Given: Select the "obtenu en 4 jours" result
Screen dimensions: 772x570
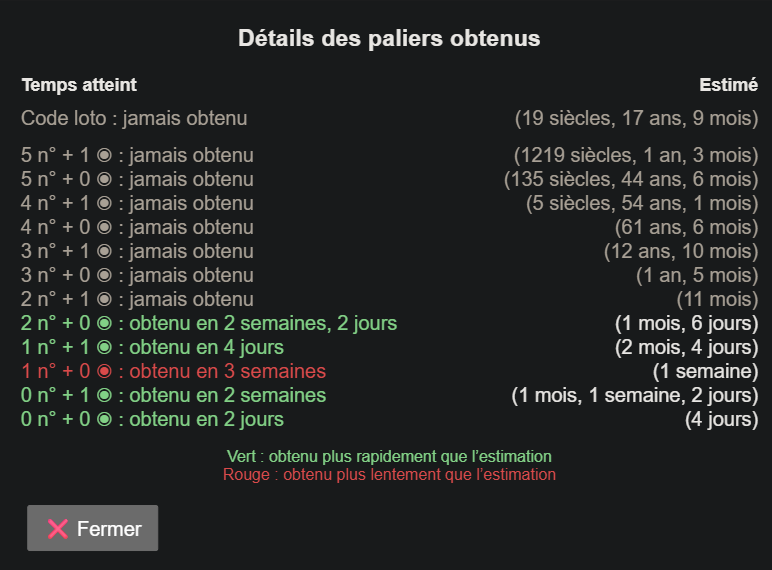Looking at the screenshot, I should 206,347.
